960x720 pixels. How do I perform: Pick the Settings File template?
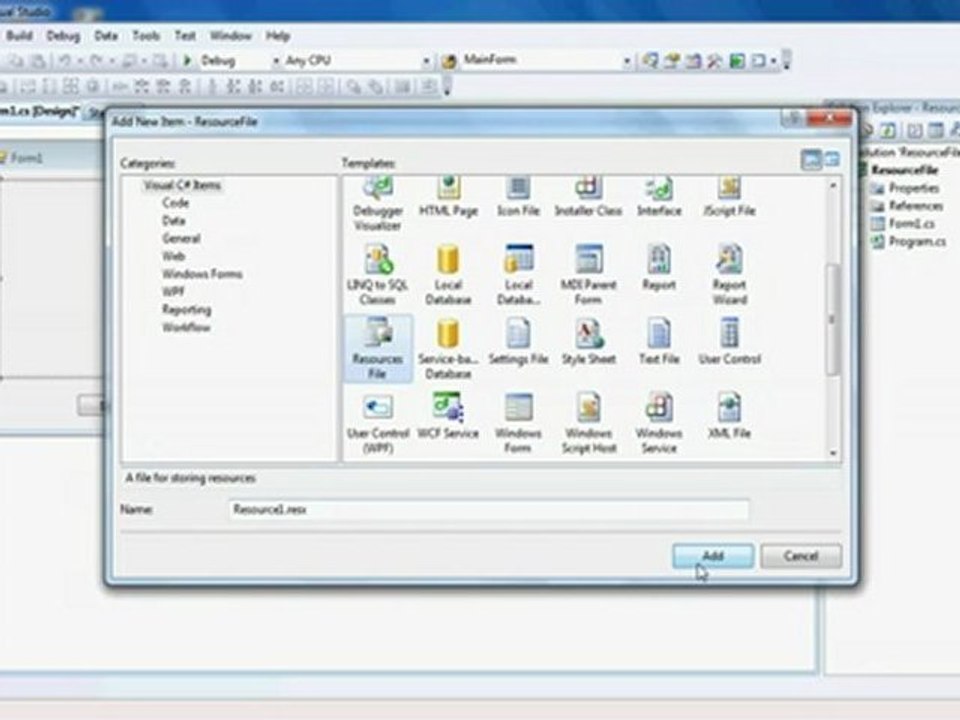518,342
